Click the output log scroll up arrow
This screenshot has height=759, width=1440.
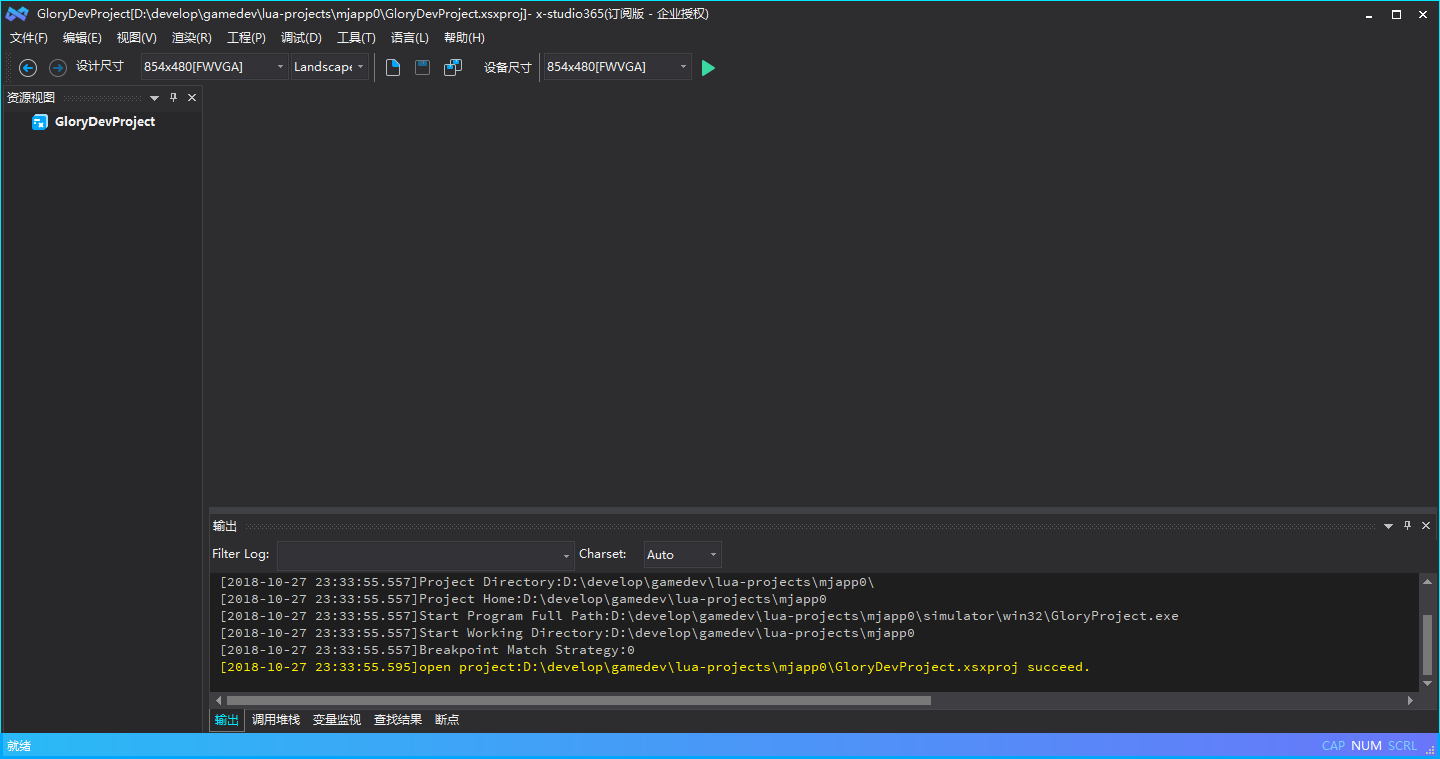1427,580
